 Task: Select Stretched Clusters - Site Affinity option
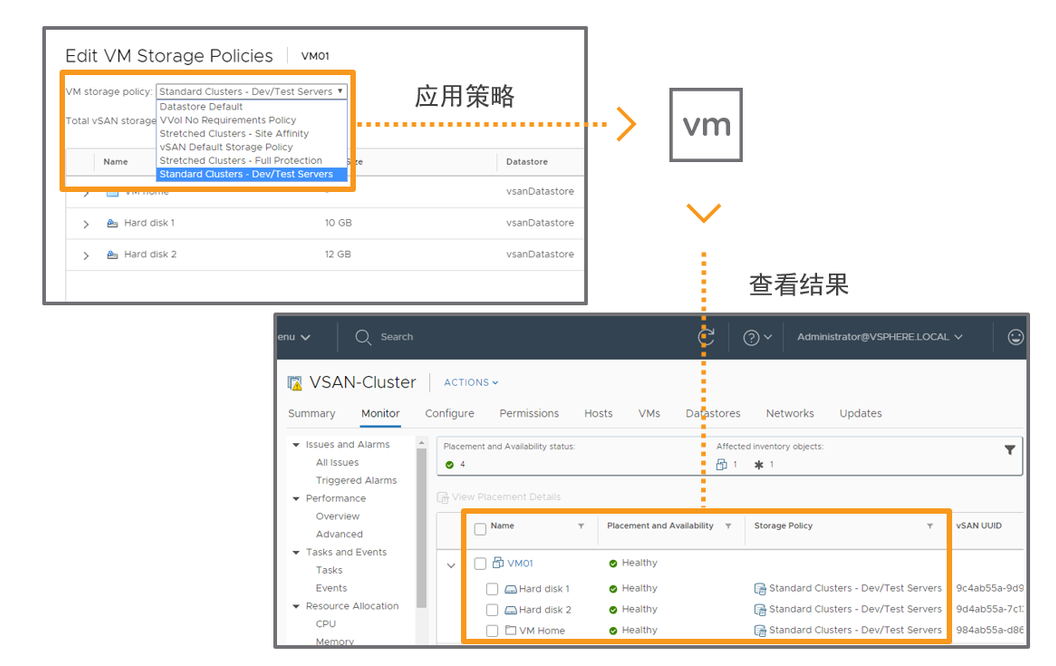pyautogui.click(x=252, y=133)
